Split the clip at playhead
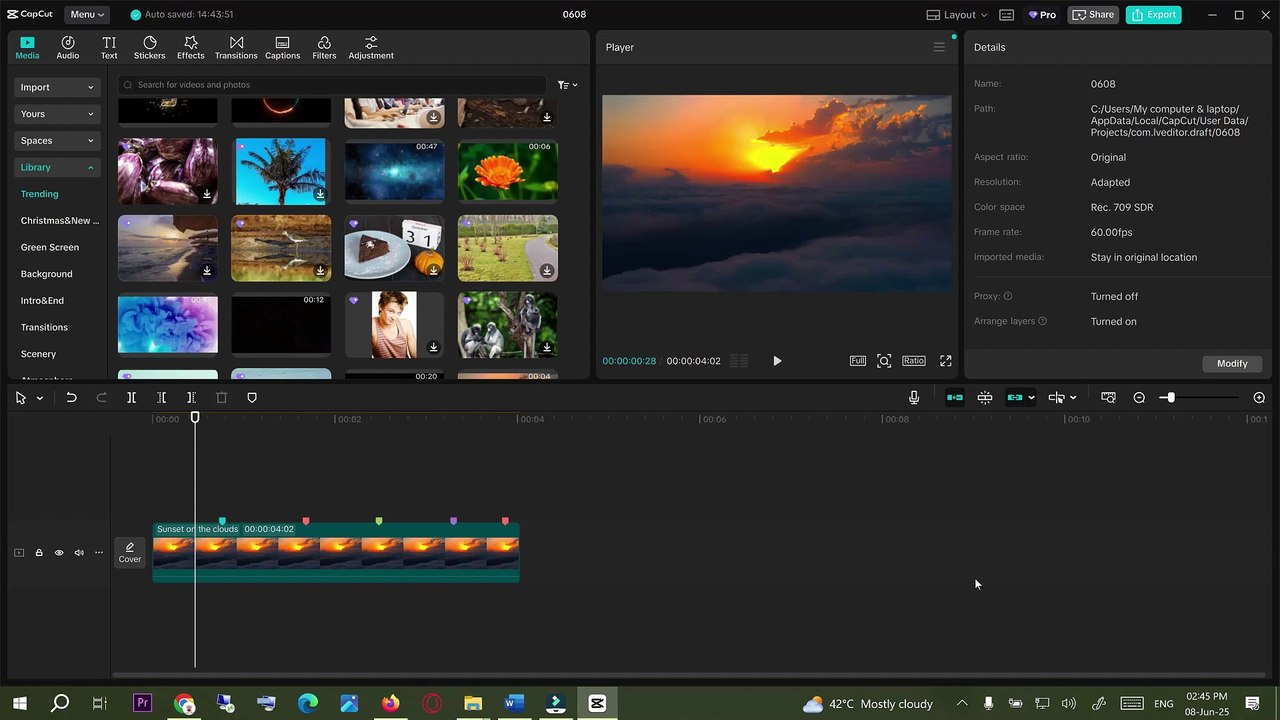The width and height of the screenshot is (1280, 720). point(131,398)
